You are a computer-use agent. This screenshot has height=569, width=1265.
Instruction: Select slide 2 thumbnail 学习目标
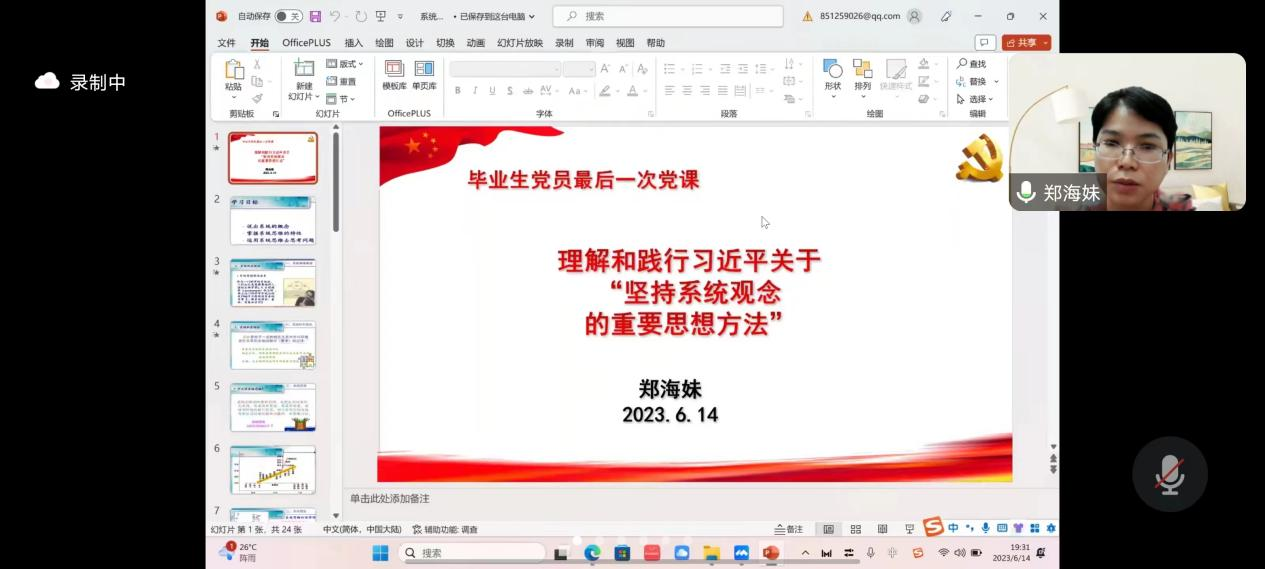coord(272,220)
